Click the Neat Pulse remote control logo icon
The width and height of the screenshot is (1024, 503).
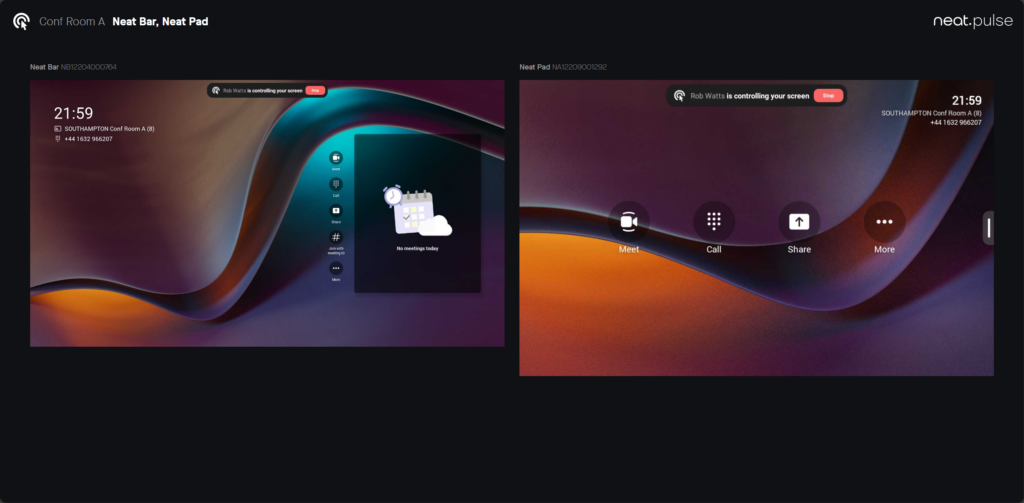21,22
